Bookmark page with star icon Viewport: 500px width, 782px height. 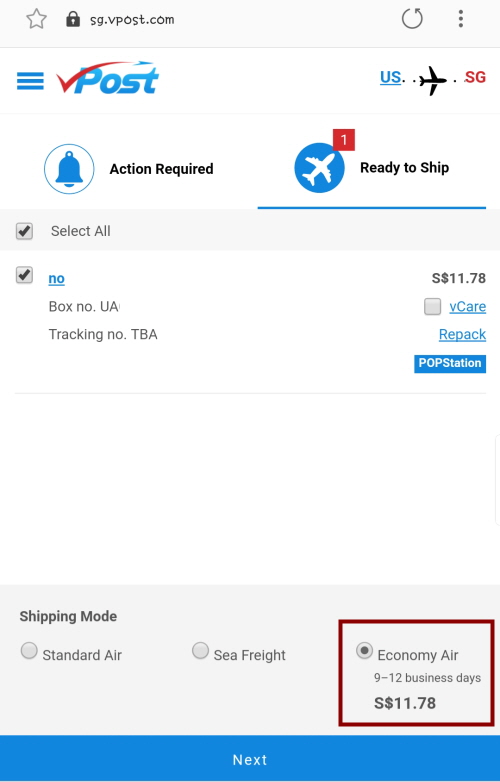[x=36, y=19]
